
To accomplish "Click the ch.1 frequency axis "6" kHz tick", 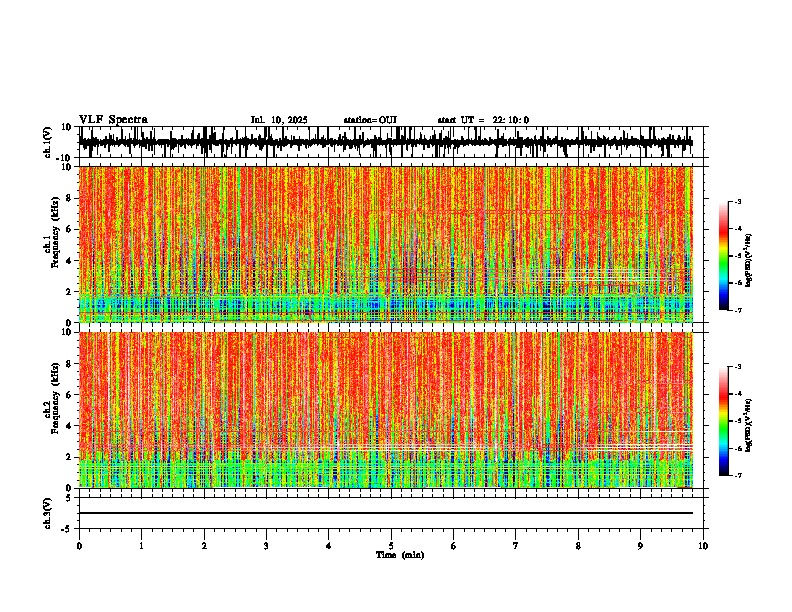I will pos(70,229).
